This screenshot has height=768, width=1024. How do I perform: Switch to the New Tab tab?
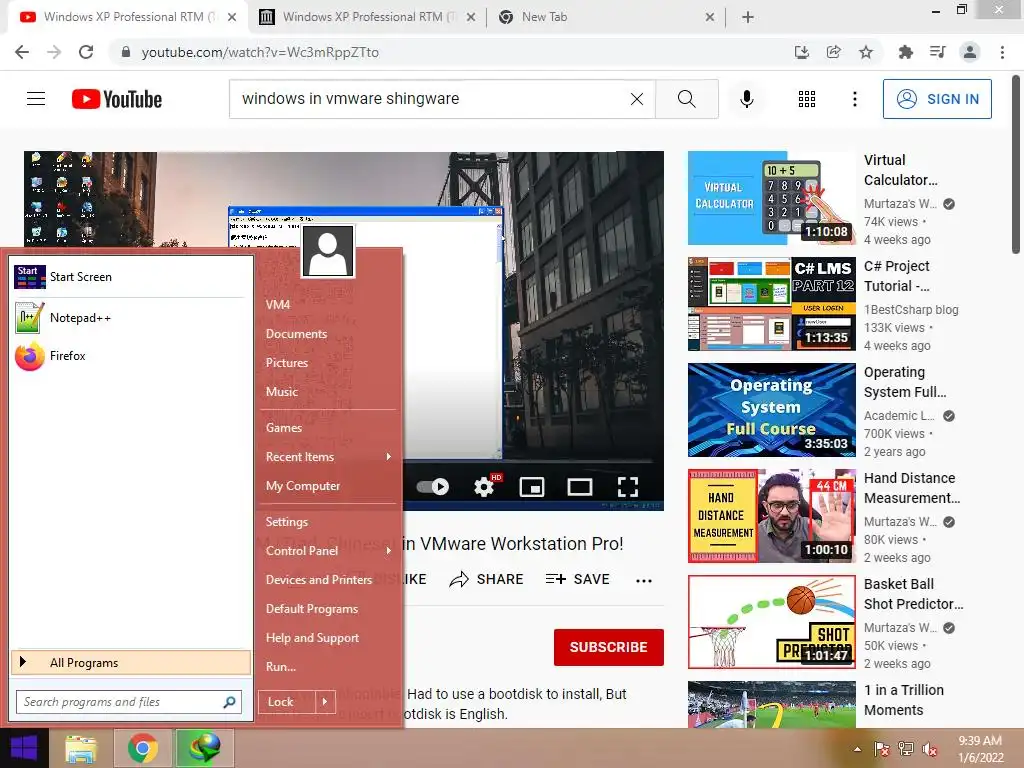coord(604,17)
